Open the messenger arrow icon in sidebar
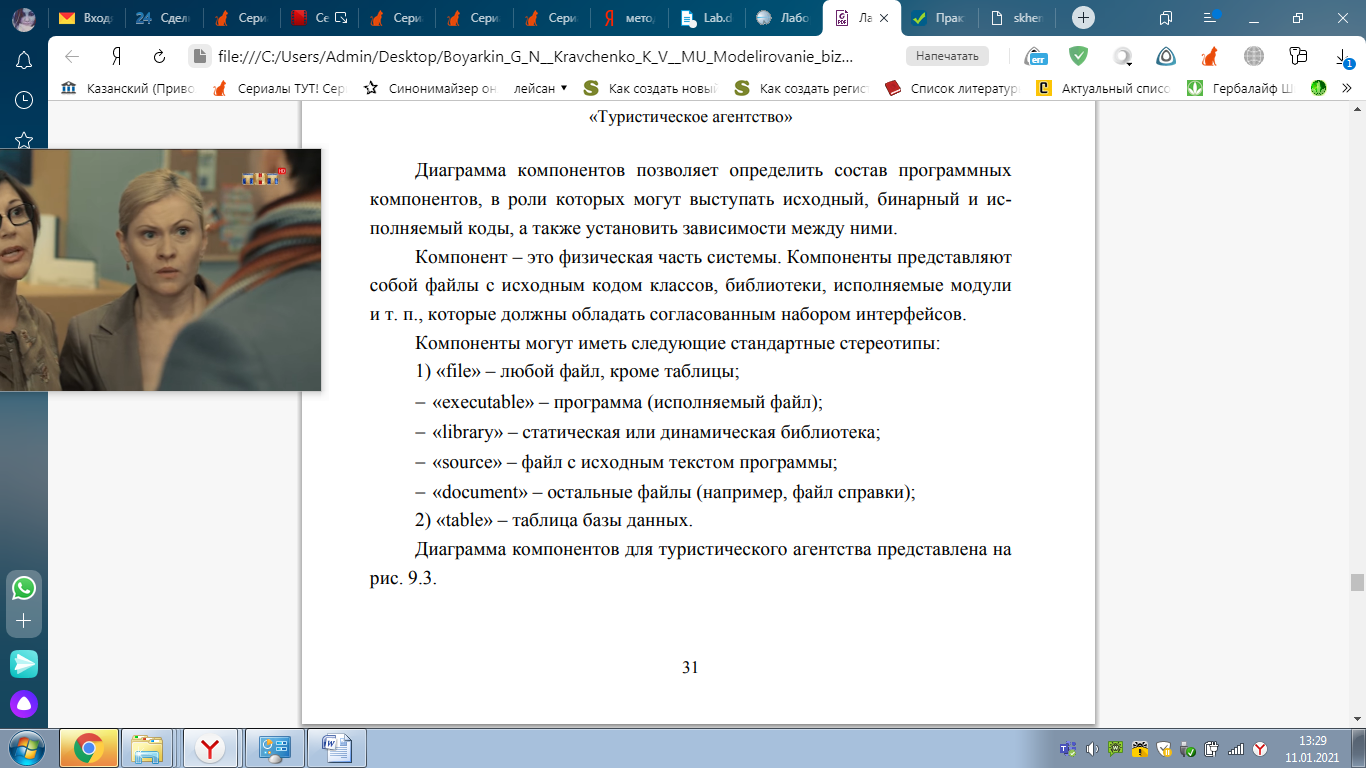Viewport: 1366px width, 768px height. (x=24, y=663)
